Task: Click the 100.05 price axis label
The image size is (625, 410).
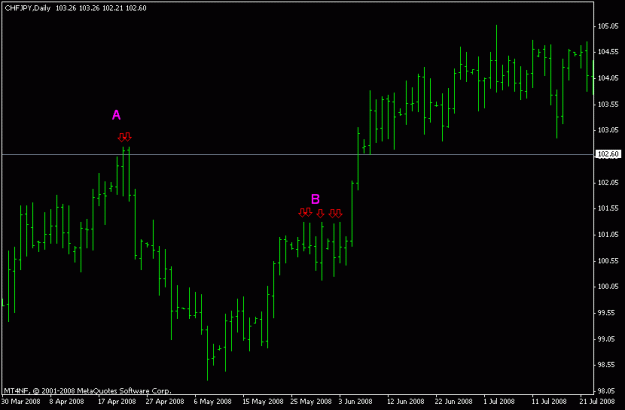Action: point(608,287)
